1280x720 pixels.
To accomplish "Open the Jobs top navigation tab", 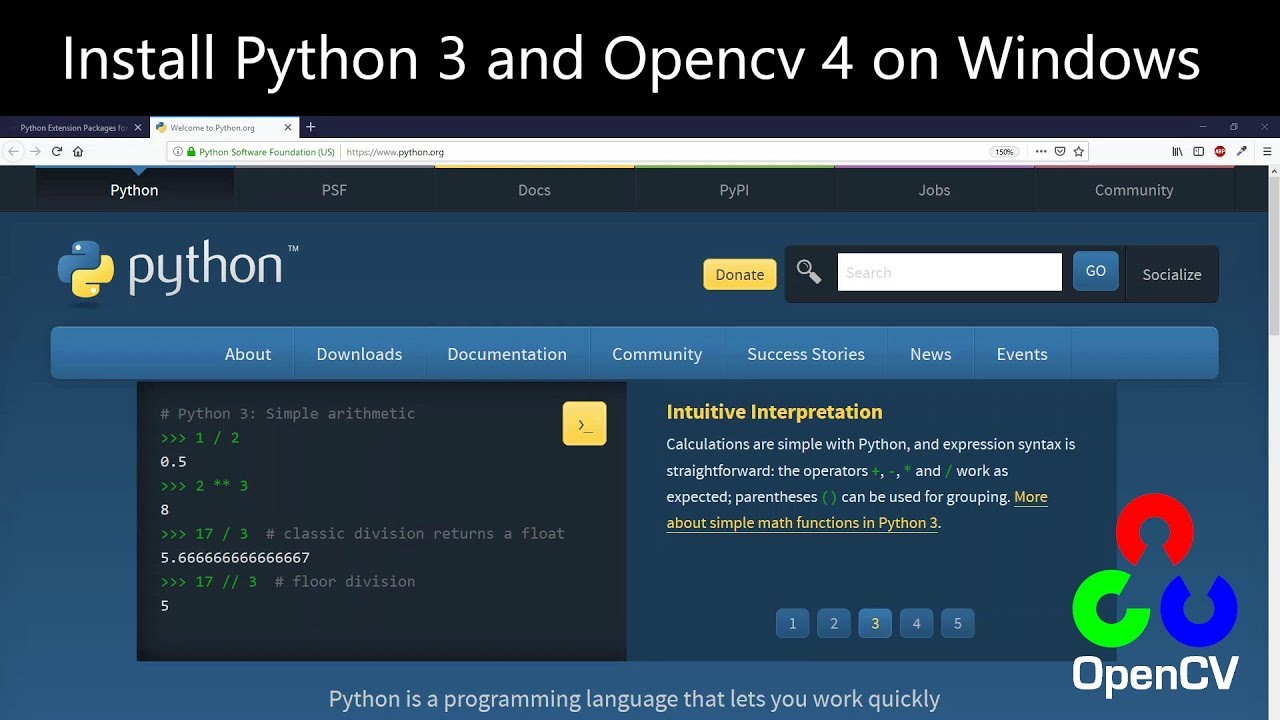I will pyautogui.click(x=934, y=190).
